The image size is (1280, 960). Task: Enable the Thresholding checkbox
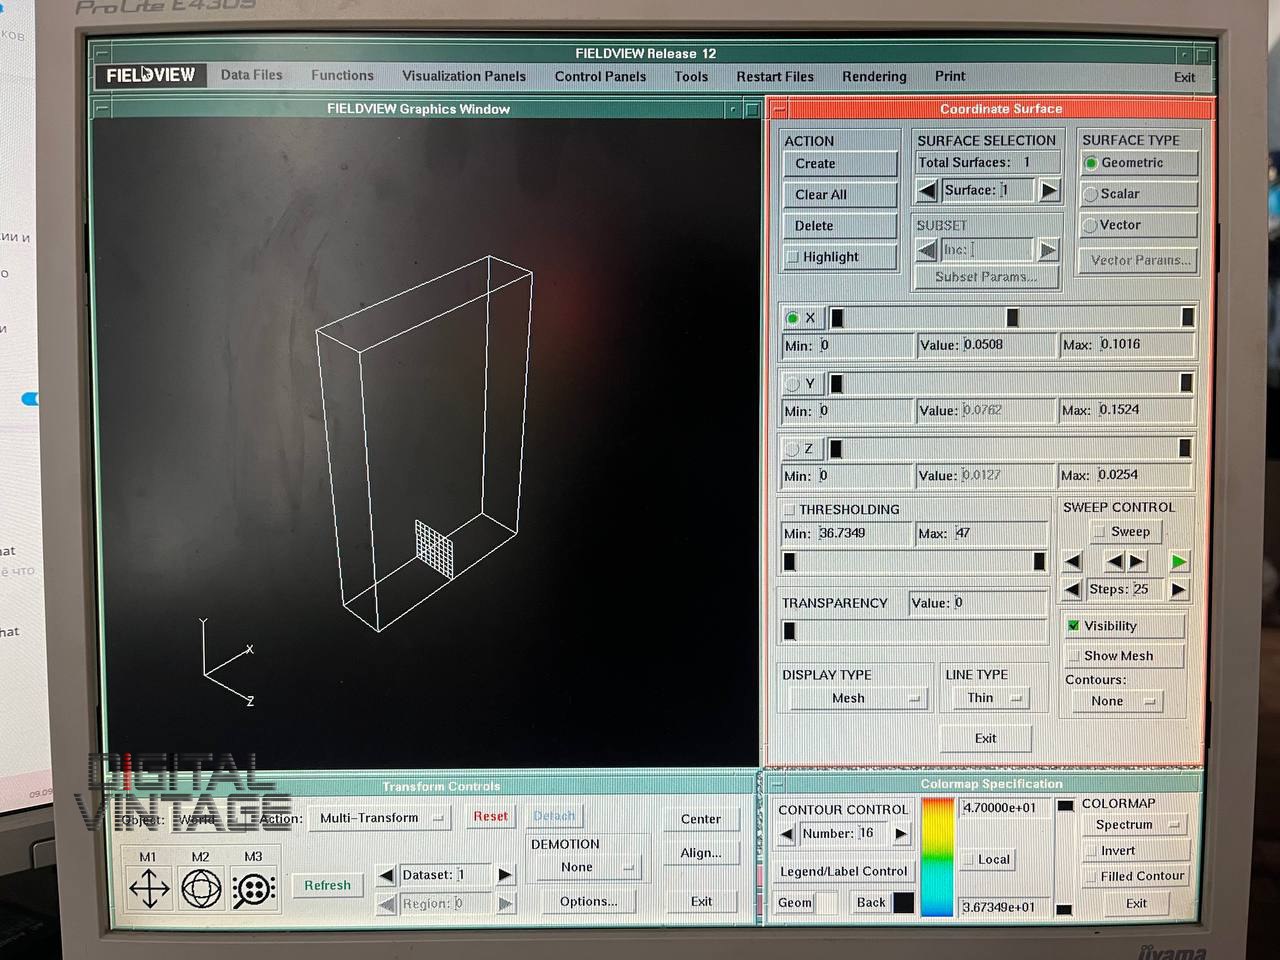[790, 509]
